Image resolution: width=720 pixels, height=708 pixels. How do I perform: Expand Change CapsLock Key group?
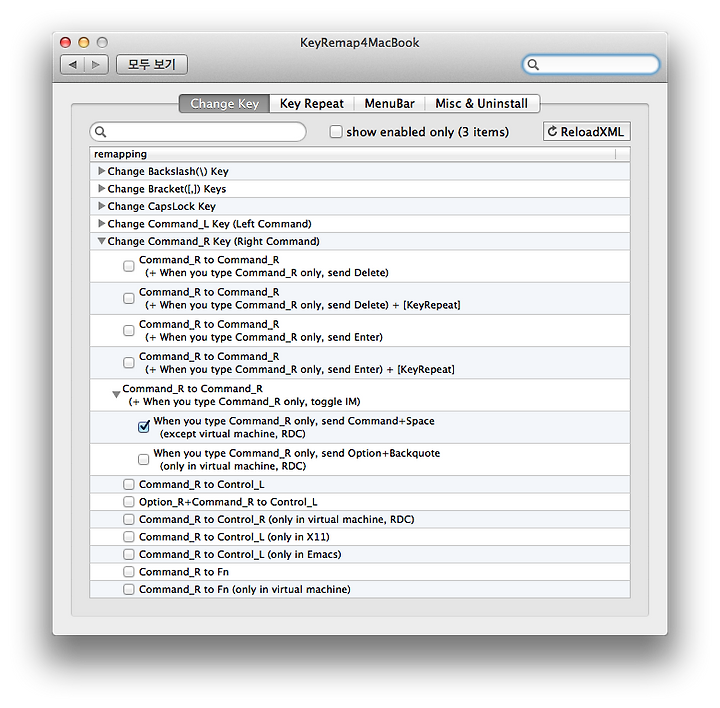click(101, 206)
